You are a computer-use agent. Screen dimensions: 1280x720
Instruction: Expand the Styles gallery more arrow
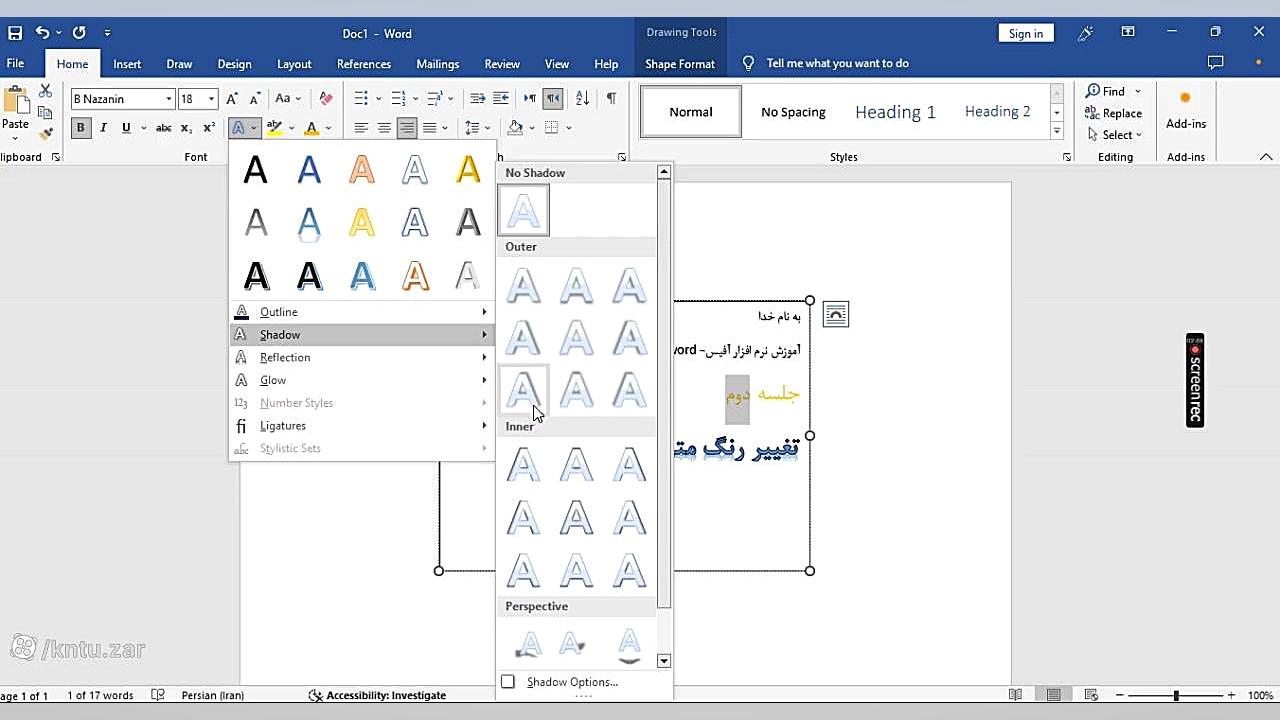(1056, 133)
